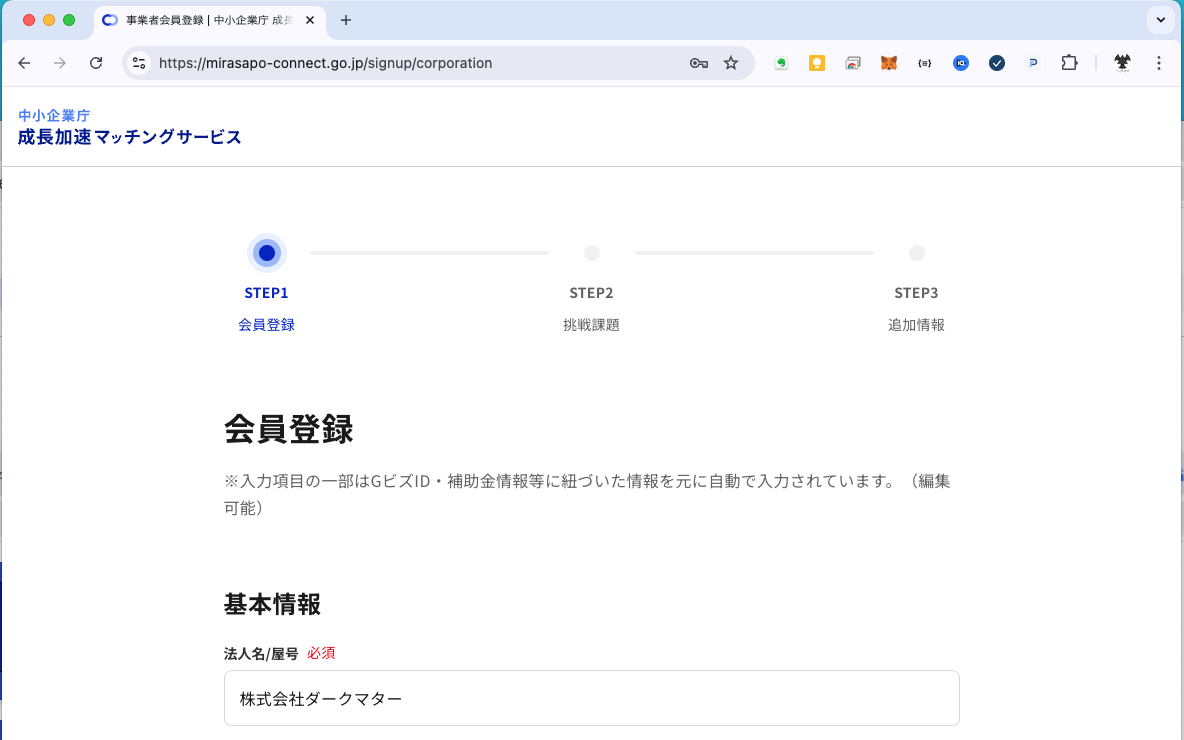The width and height of the screenshot is (1184, 740).
Task: Close the 事業者会員登録 tab
Action: pos(310,20)
